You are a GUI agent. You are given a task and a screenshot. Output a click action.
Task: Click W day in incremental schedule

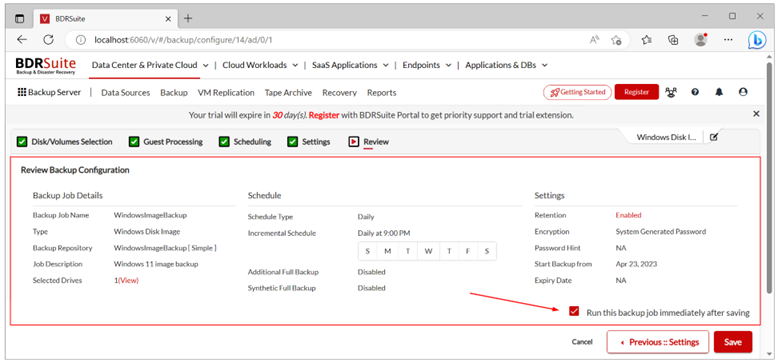click(428, 251)
